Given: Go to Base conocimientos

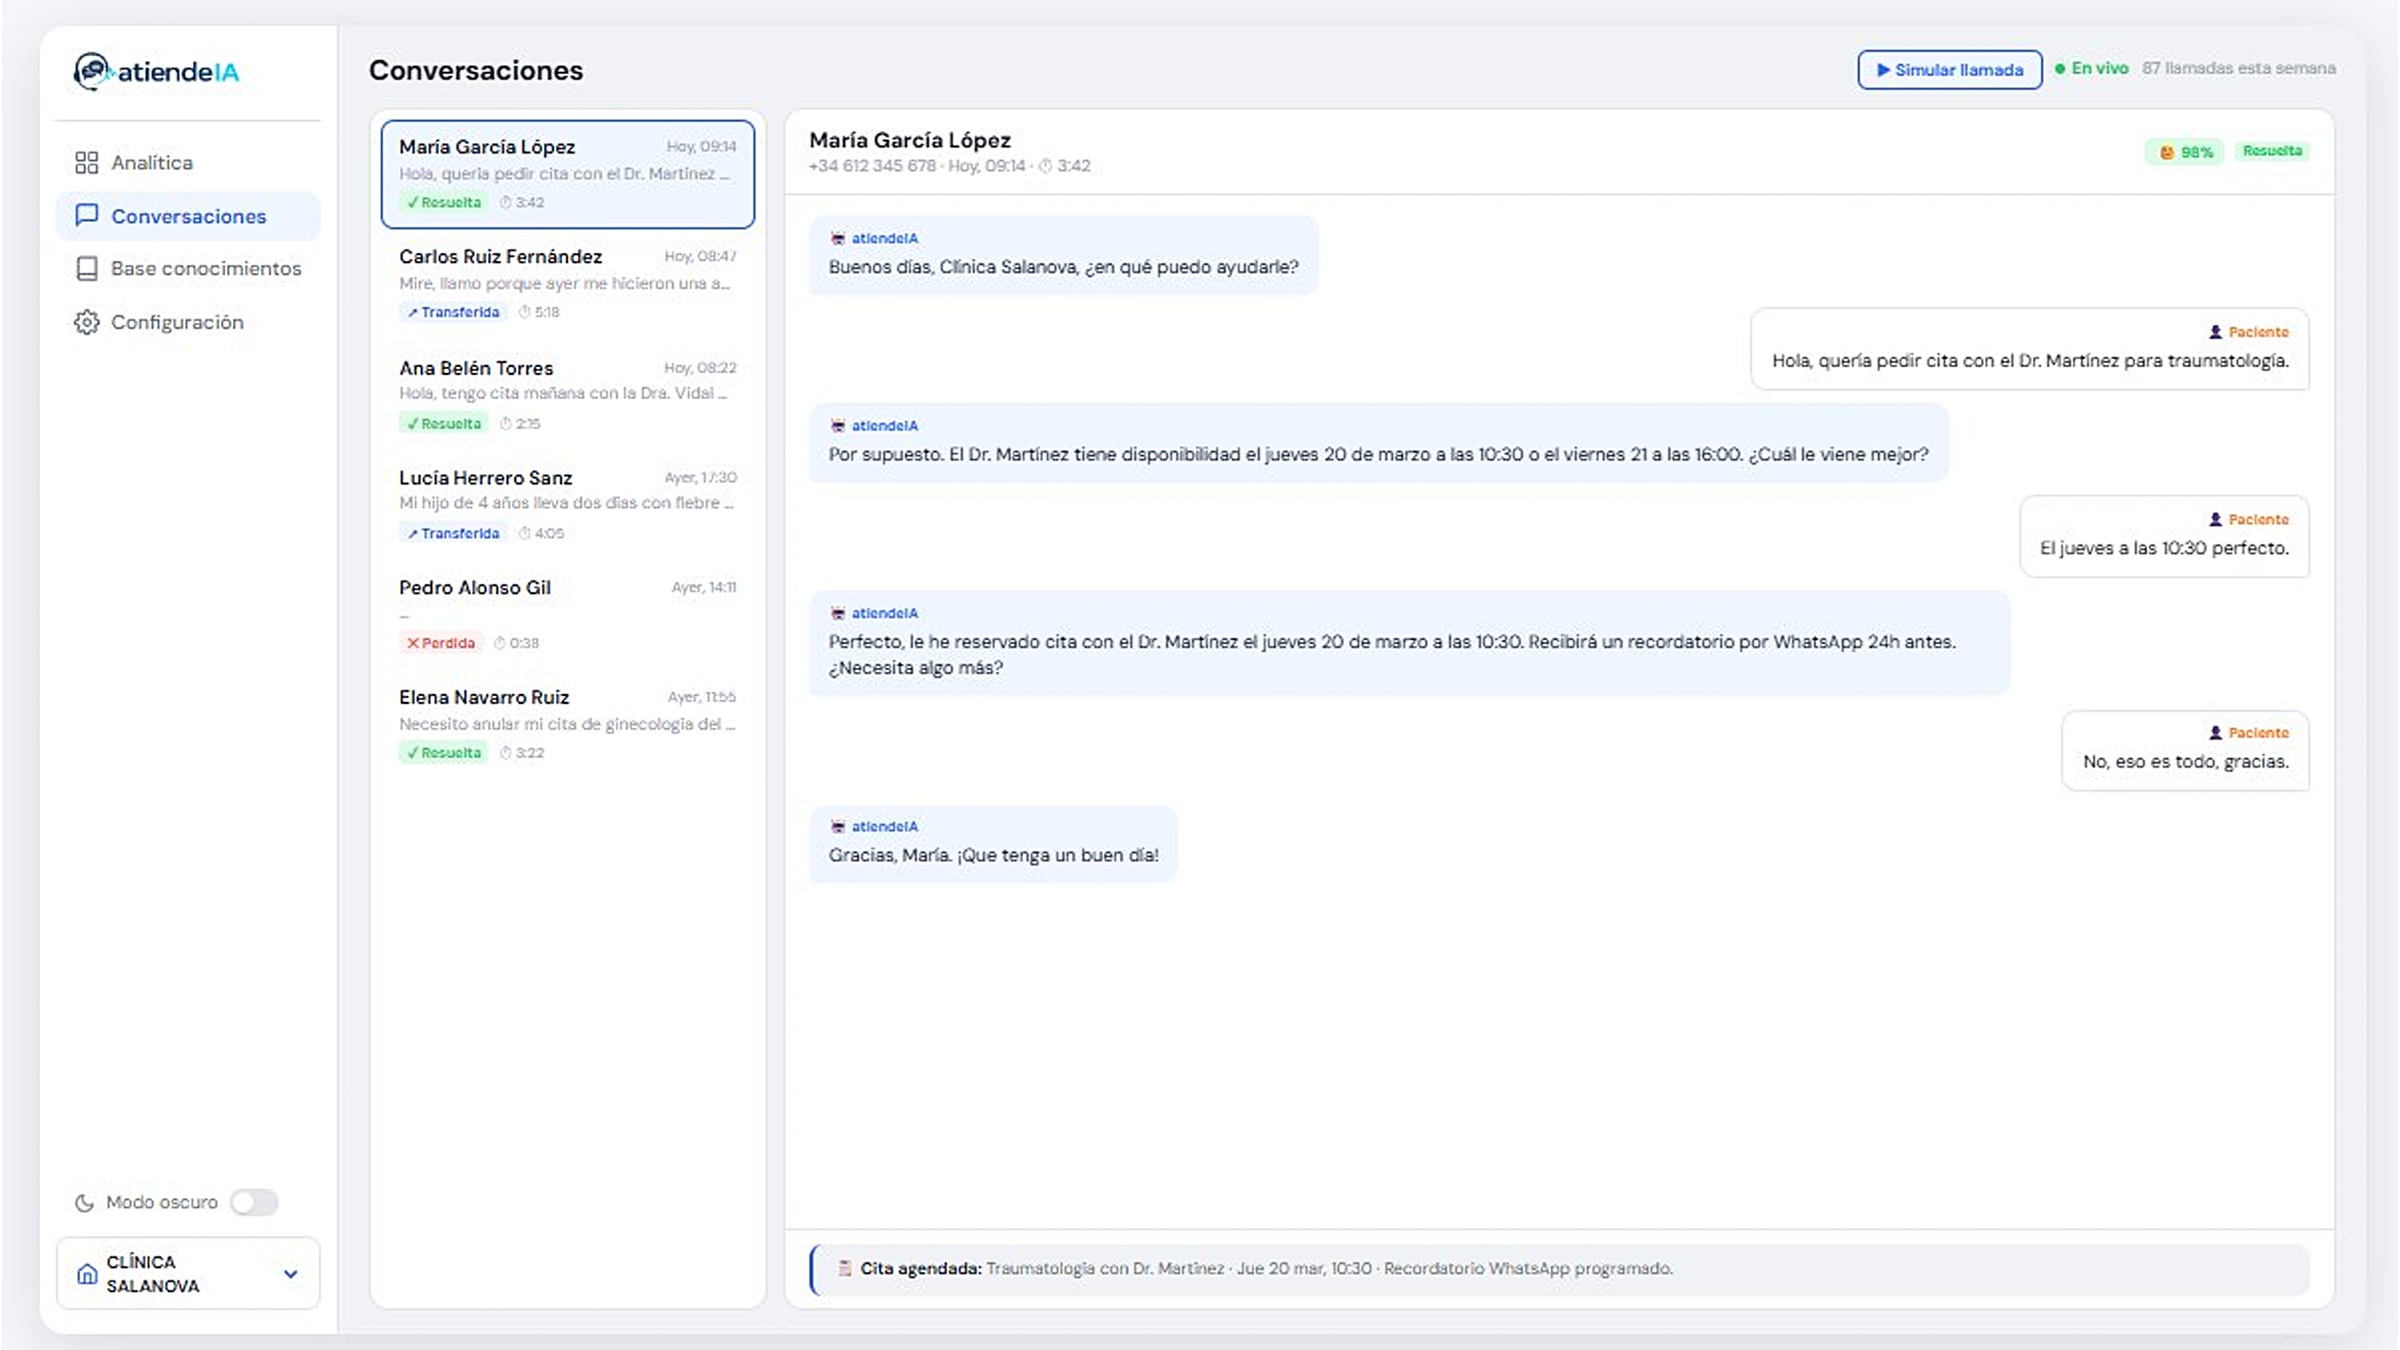Looking at the screenshot, I should point(205,269).
